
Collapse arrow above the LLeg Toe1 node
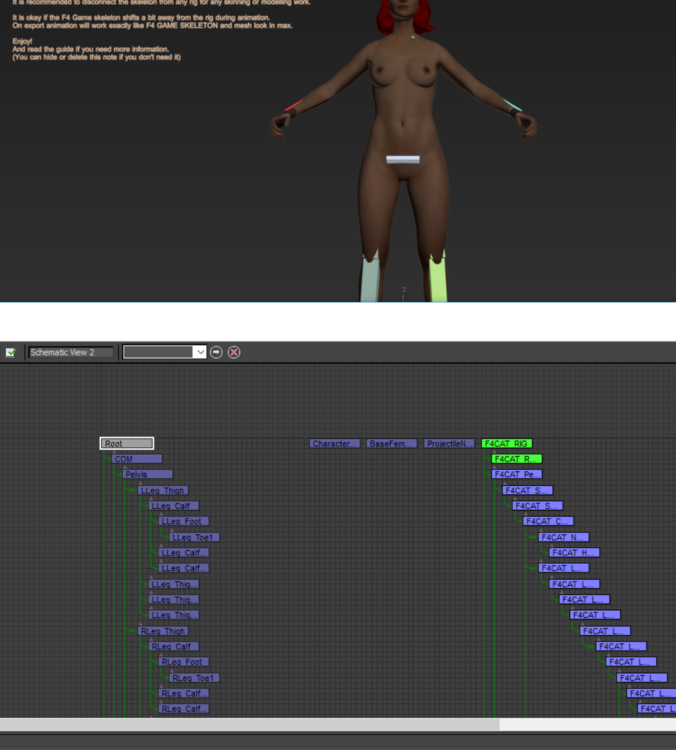171,531
